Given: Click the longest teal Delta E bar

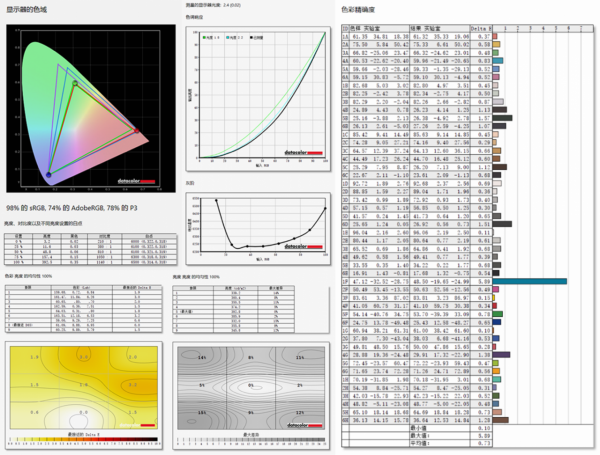Looking at the screenshot, I should pyautogui.click(x=530, y=281).
